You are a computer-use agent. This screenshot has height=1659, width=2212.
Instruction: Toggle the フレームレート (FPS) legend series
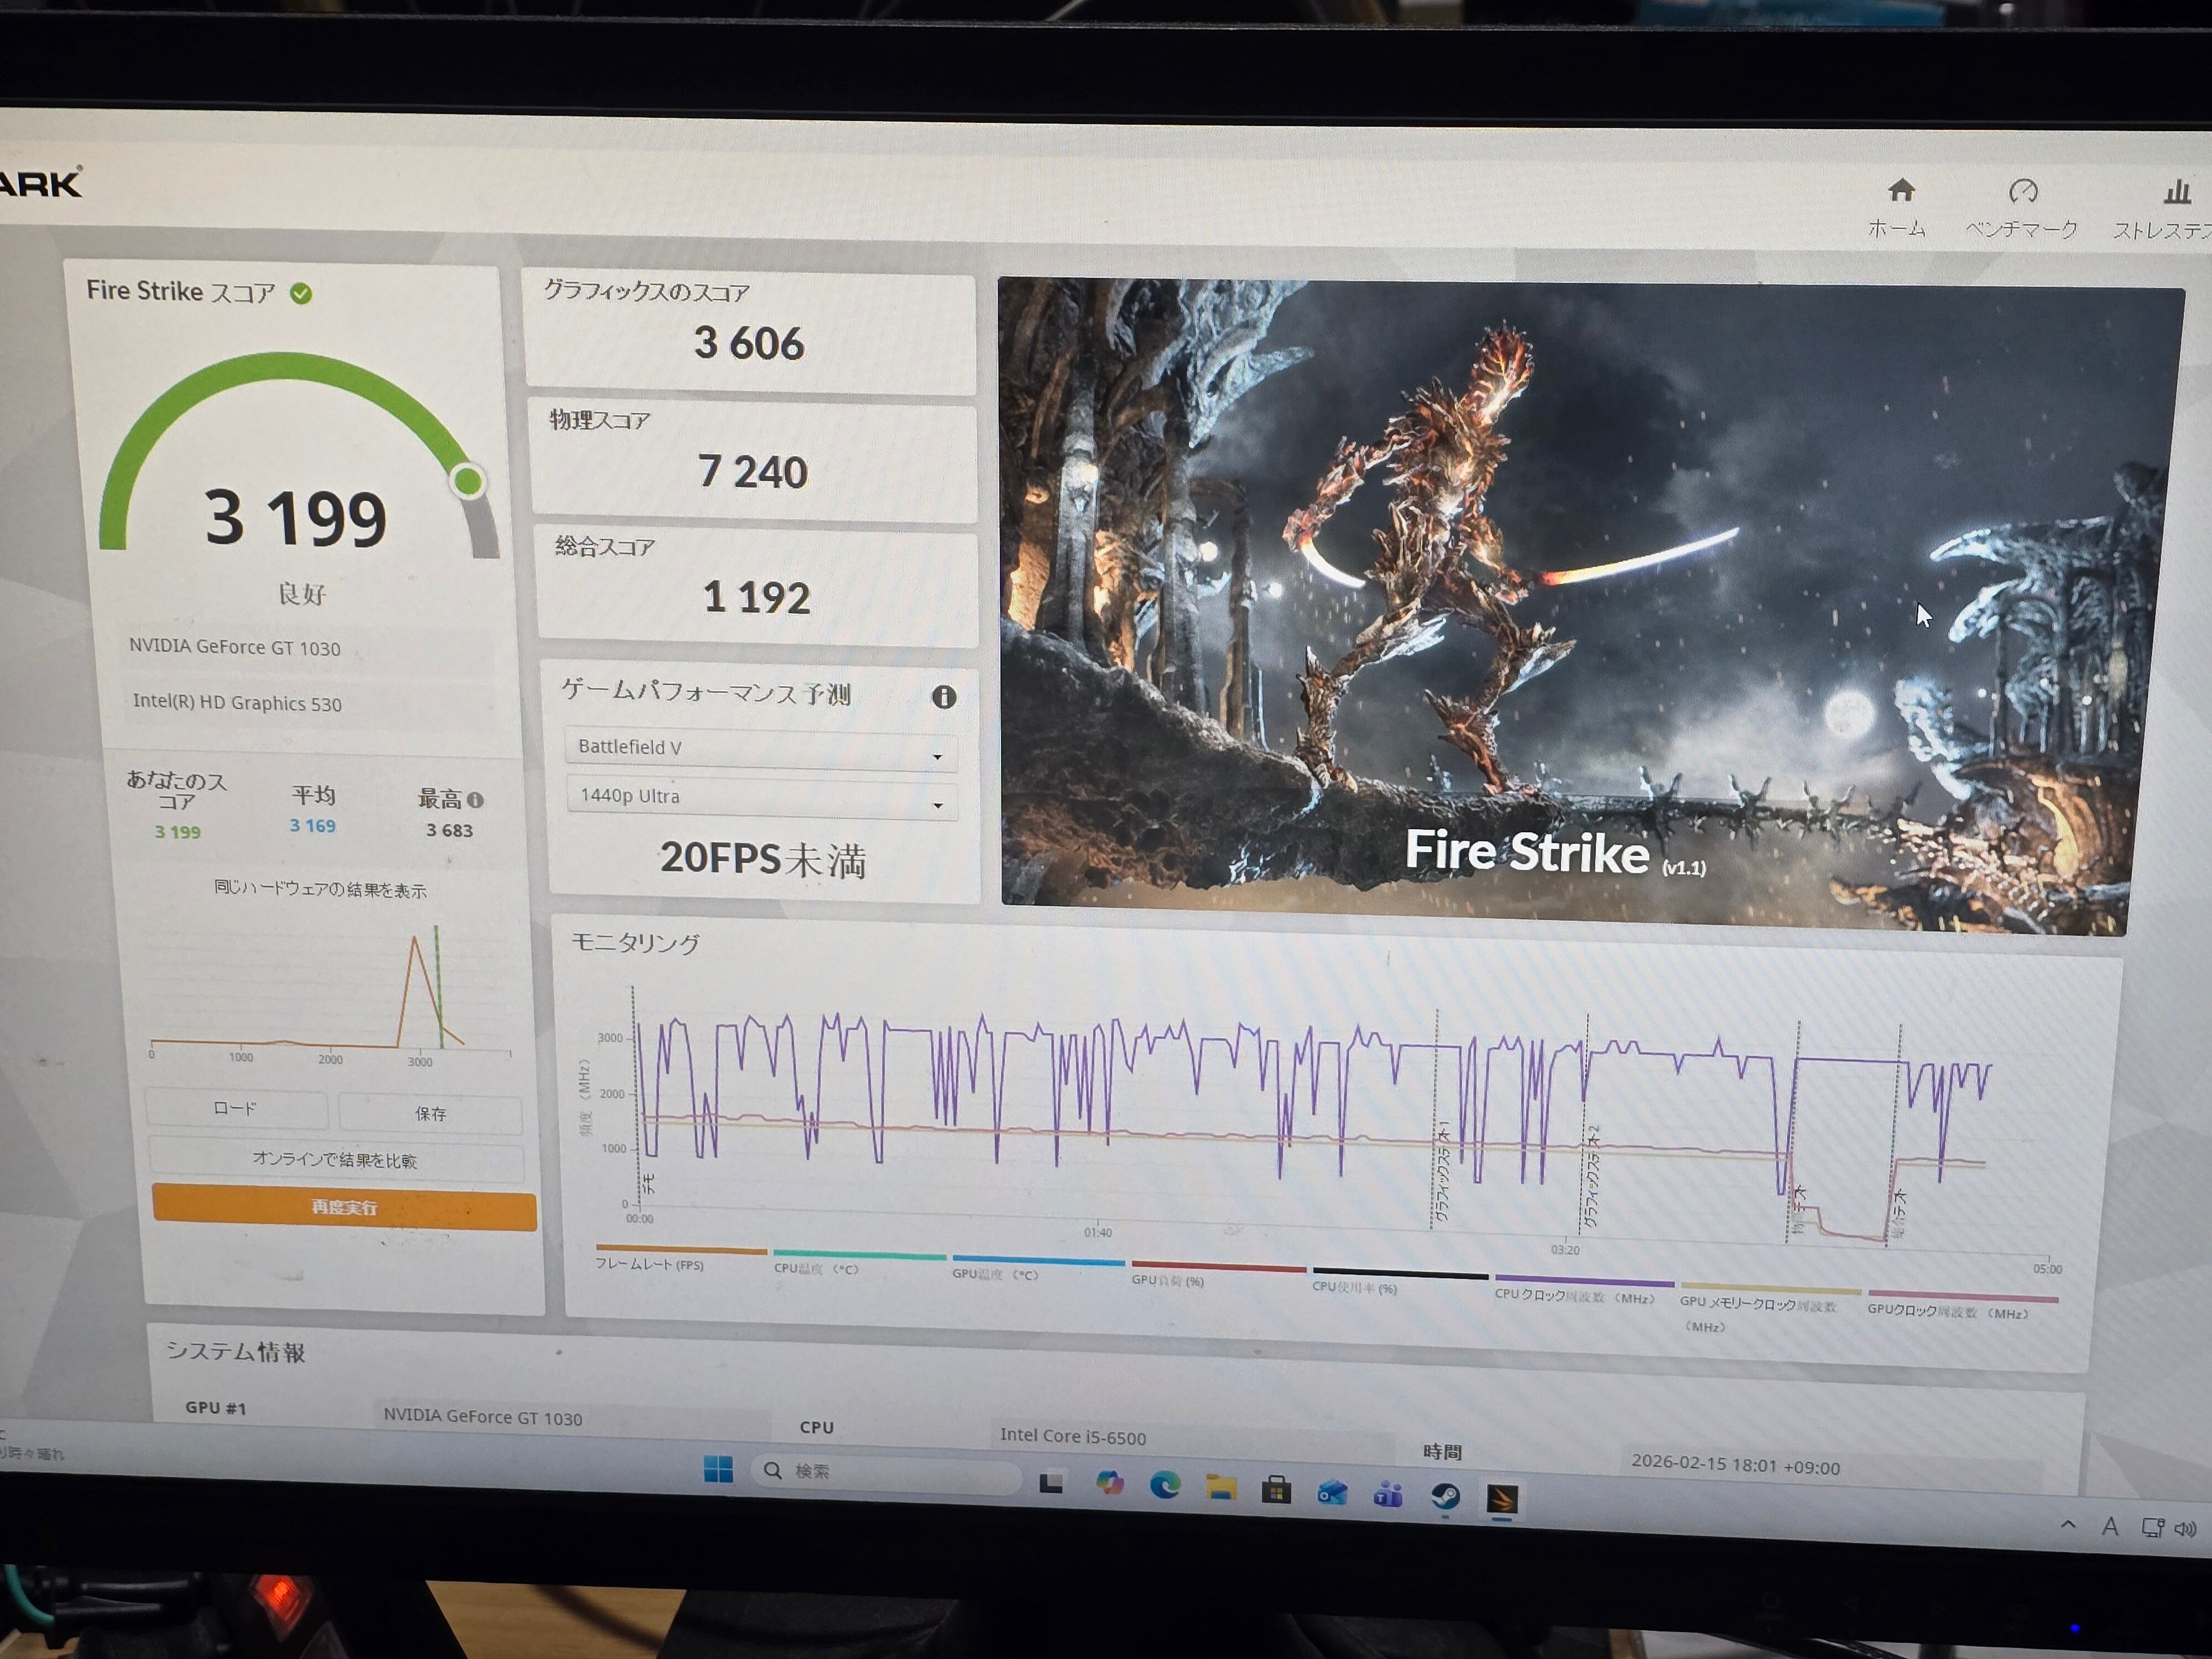pyautogui.click(x=650, y=1265)
